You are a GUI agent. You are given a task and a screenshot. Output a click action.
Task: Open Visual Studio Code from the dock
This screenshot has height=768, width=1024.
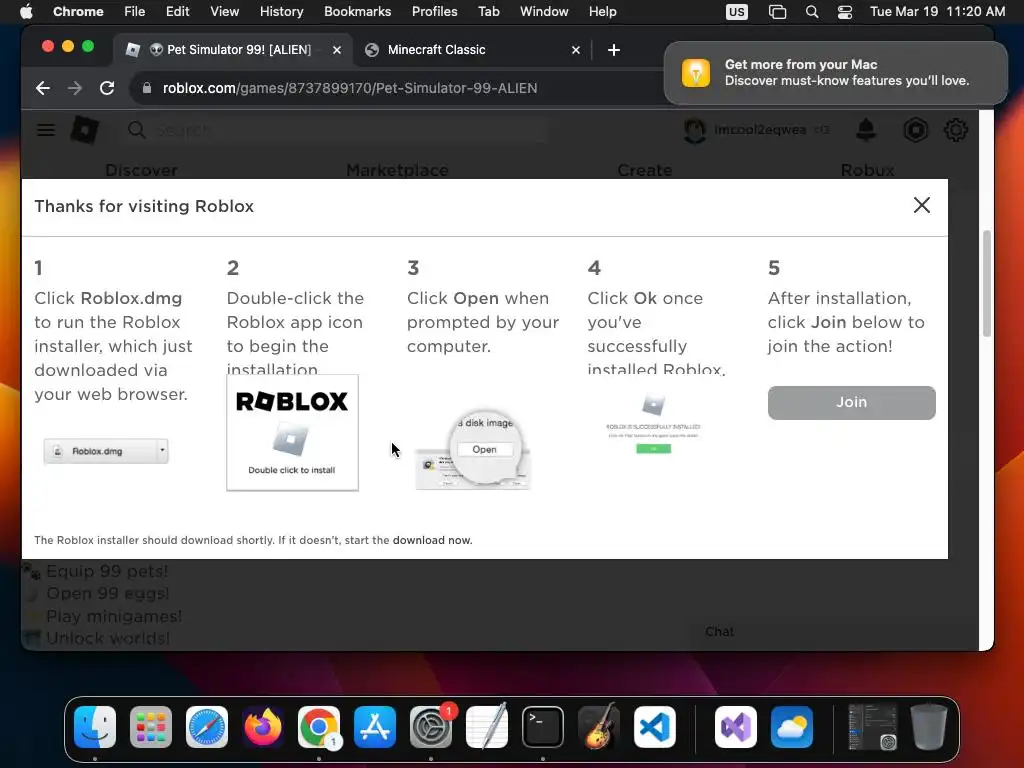(x=654, y=727)
